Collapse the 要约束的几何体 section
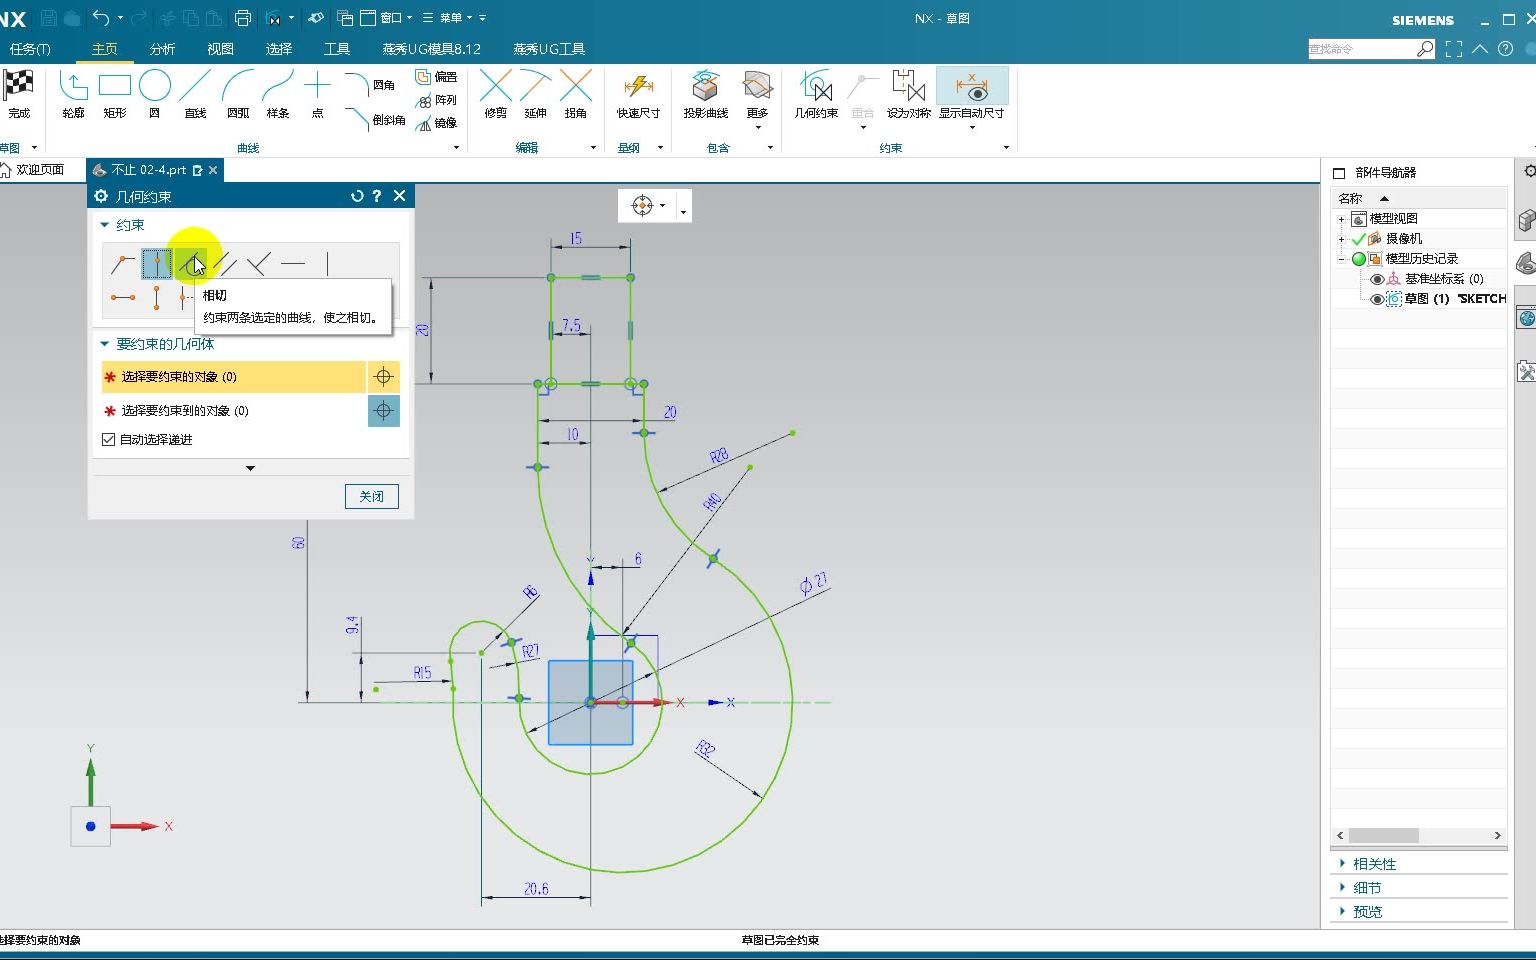This screenshot has height=960, width=1536. tap(105, 344)
